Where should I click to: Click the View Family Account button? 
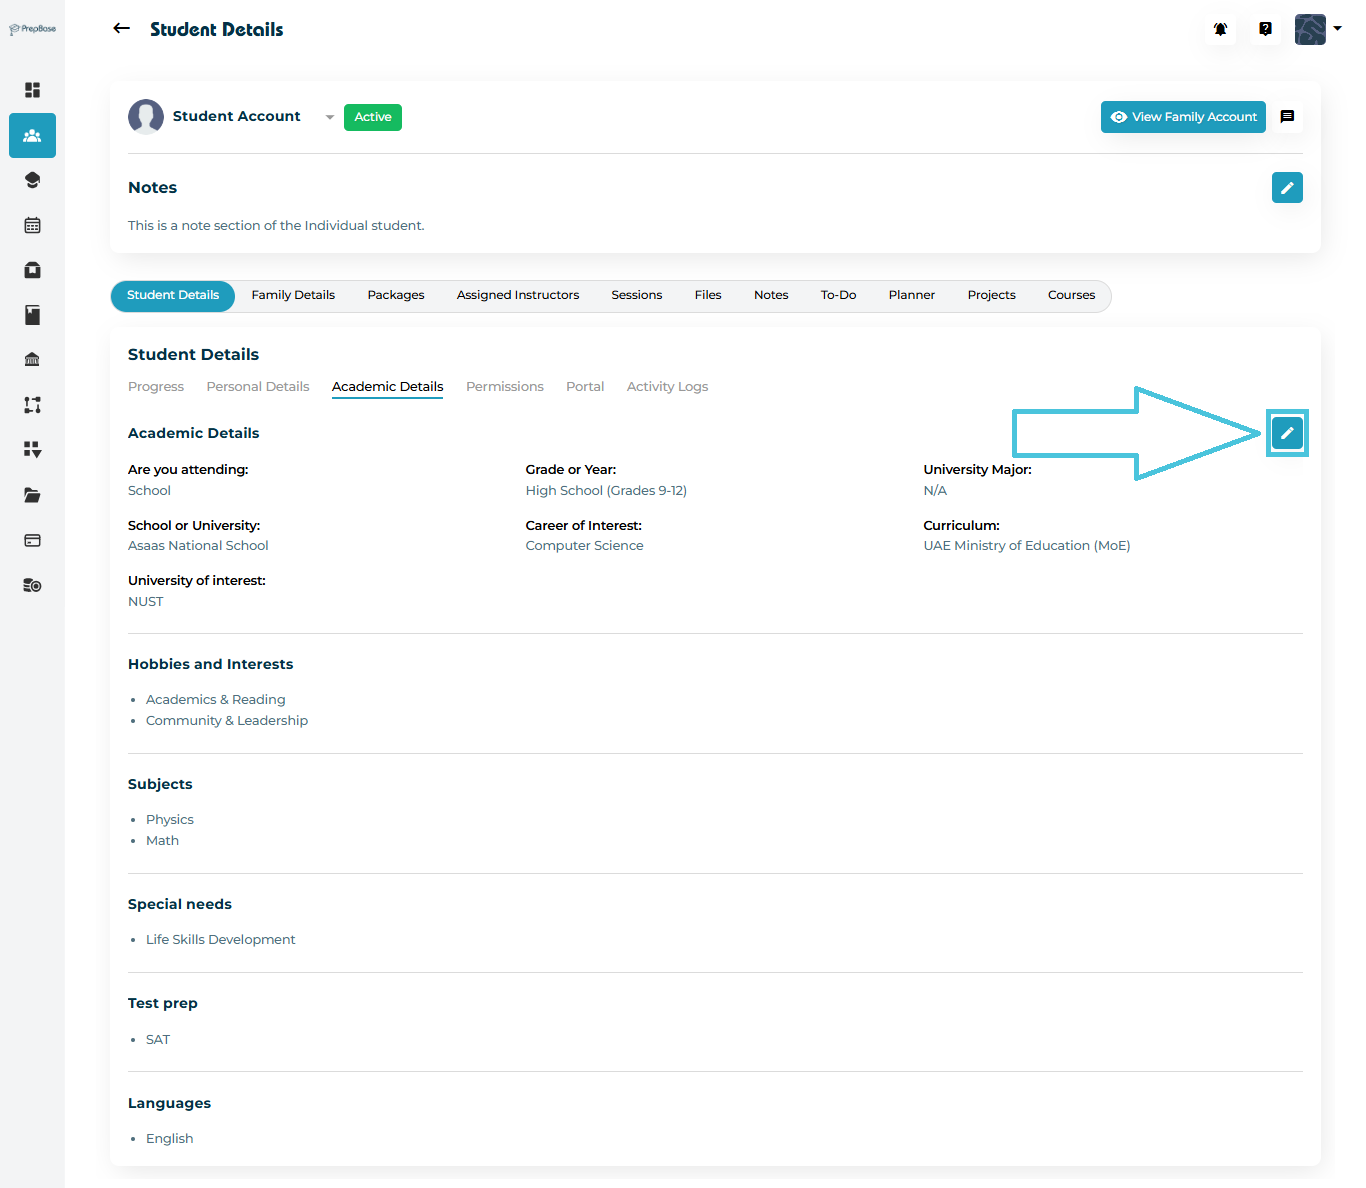(1183, 117)
